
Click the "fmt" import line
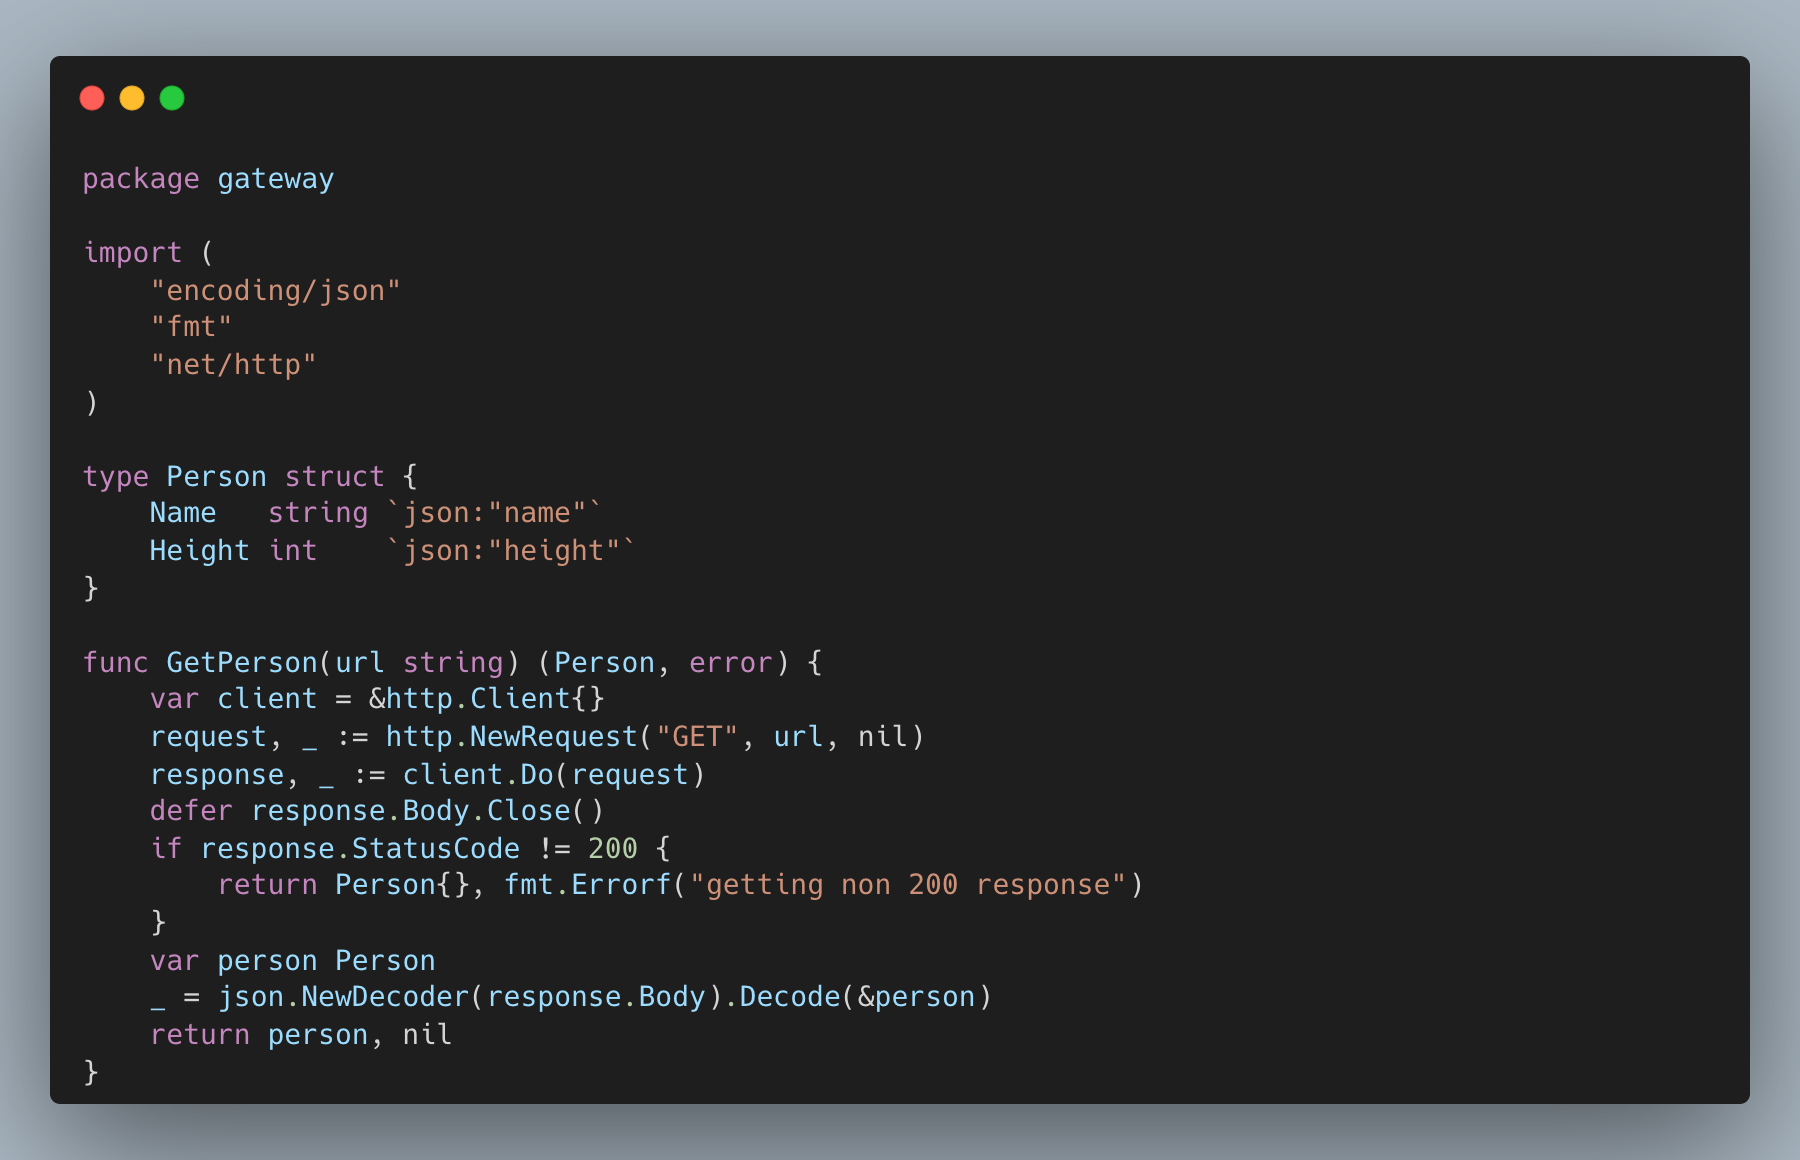tap(191, 327)
